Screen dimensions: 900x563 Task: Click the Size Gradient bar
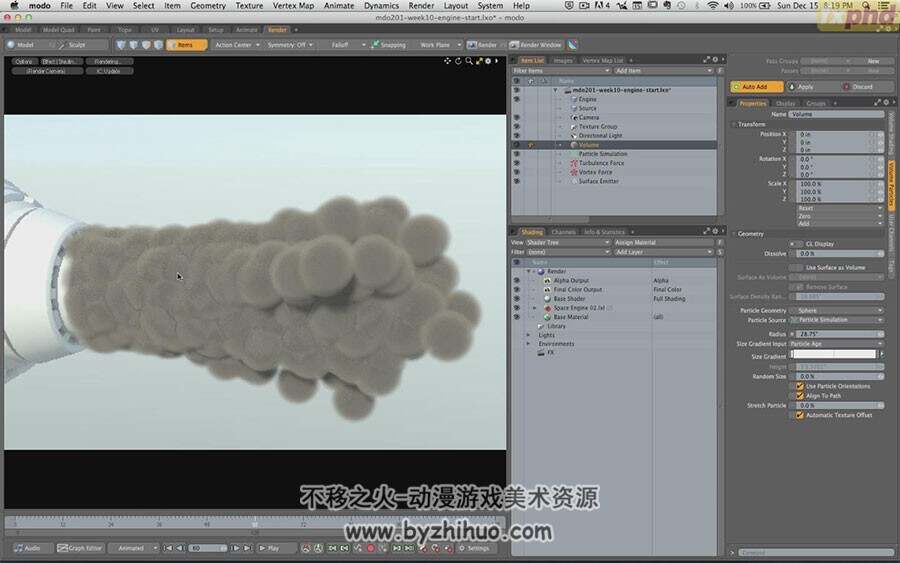[x=833, y=355]
